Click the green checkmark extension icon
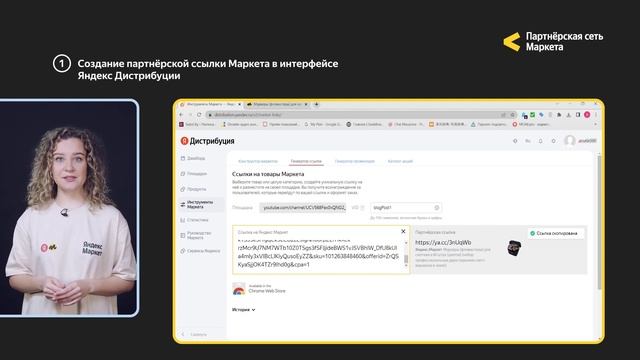 [533, 115]
